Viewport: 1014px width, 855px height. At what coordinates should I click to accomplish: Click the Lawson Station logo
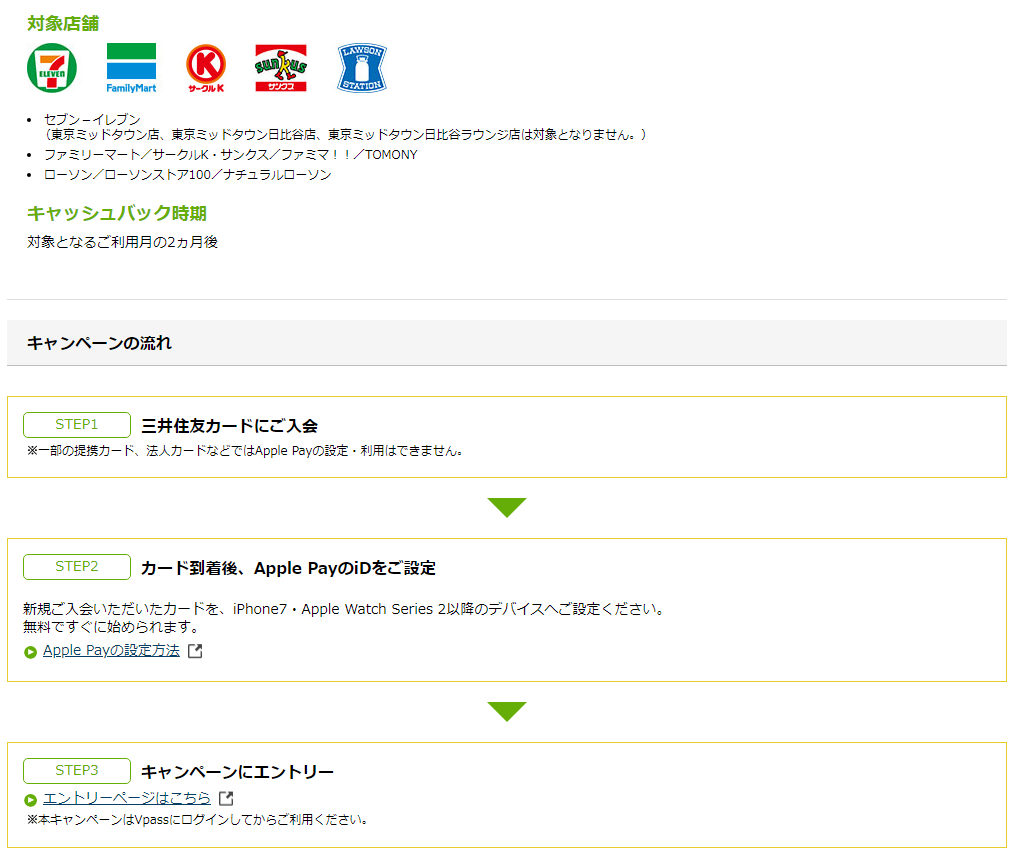tap(362, 68)
